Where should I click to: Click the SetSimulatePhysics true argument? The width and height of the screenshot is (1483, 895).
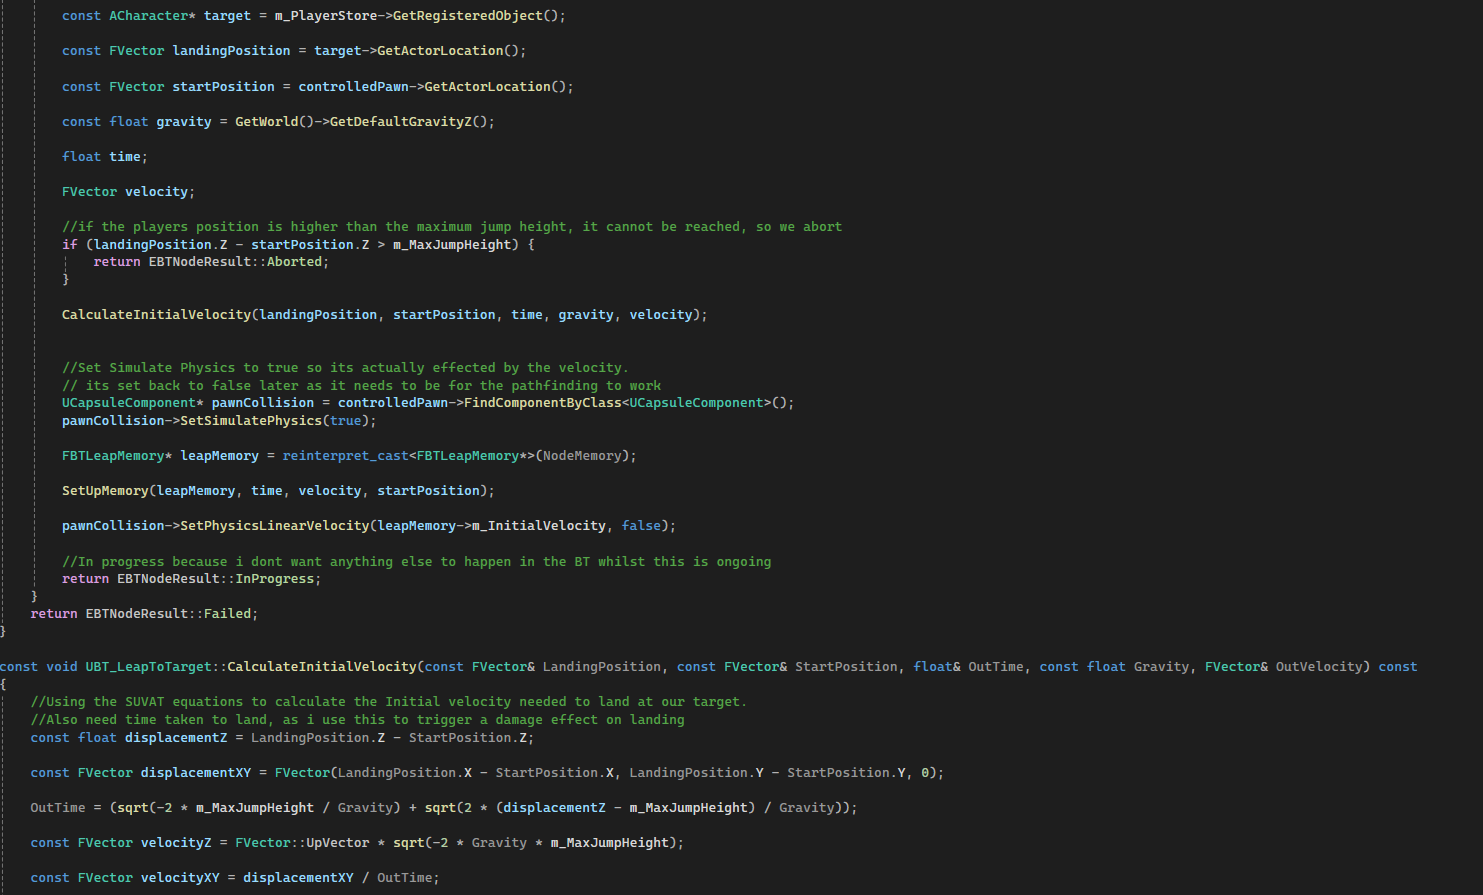(345, 420)
